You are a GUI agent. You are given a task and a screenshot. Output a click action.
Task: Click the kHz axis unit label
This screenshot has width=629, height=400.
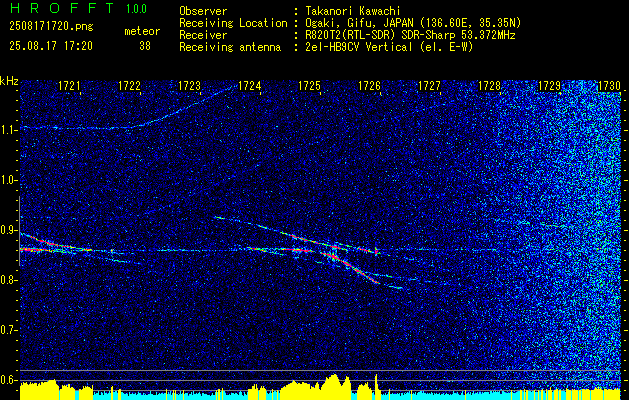point(9,81)
